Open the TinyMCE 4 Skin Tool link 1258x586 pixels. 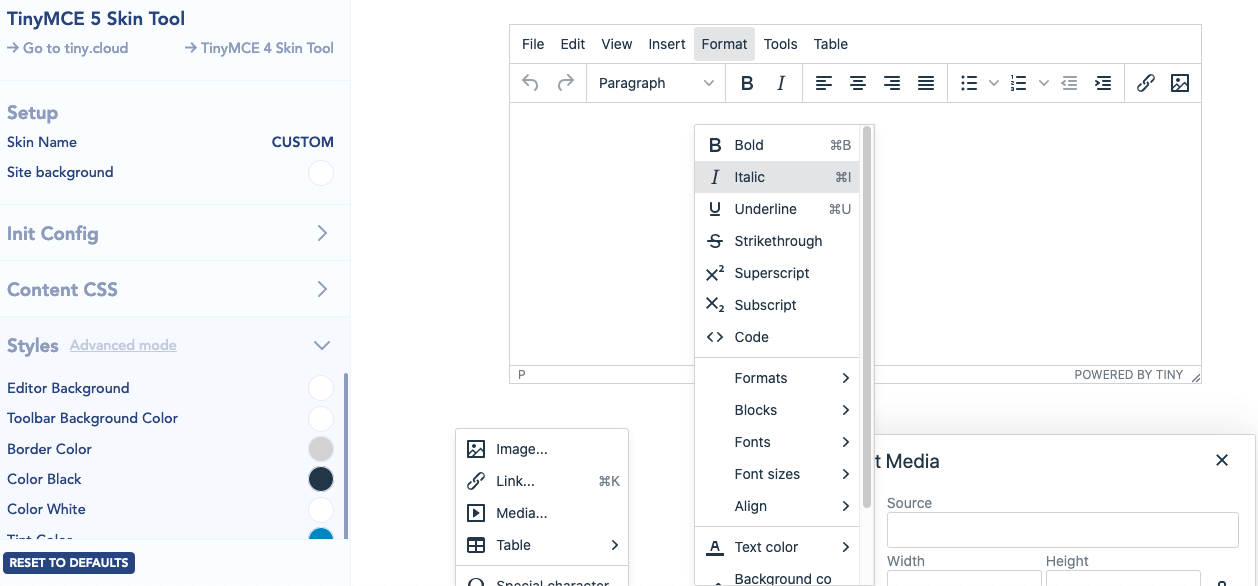click(x=258, y=47)
